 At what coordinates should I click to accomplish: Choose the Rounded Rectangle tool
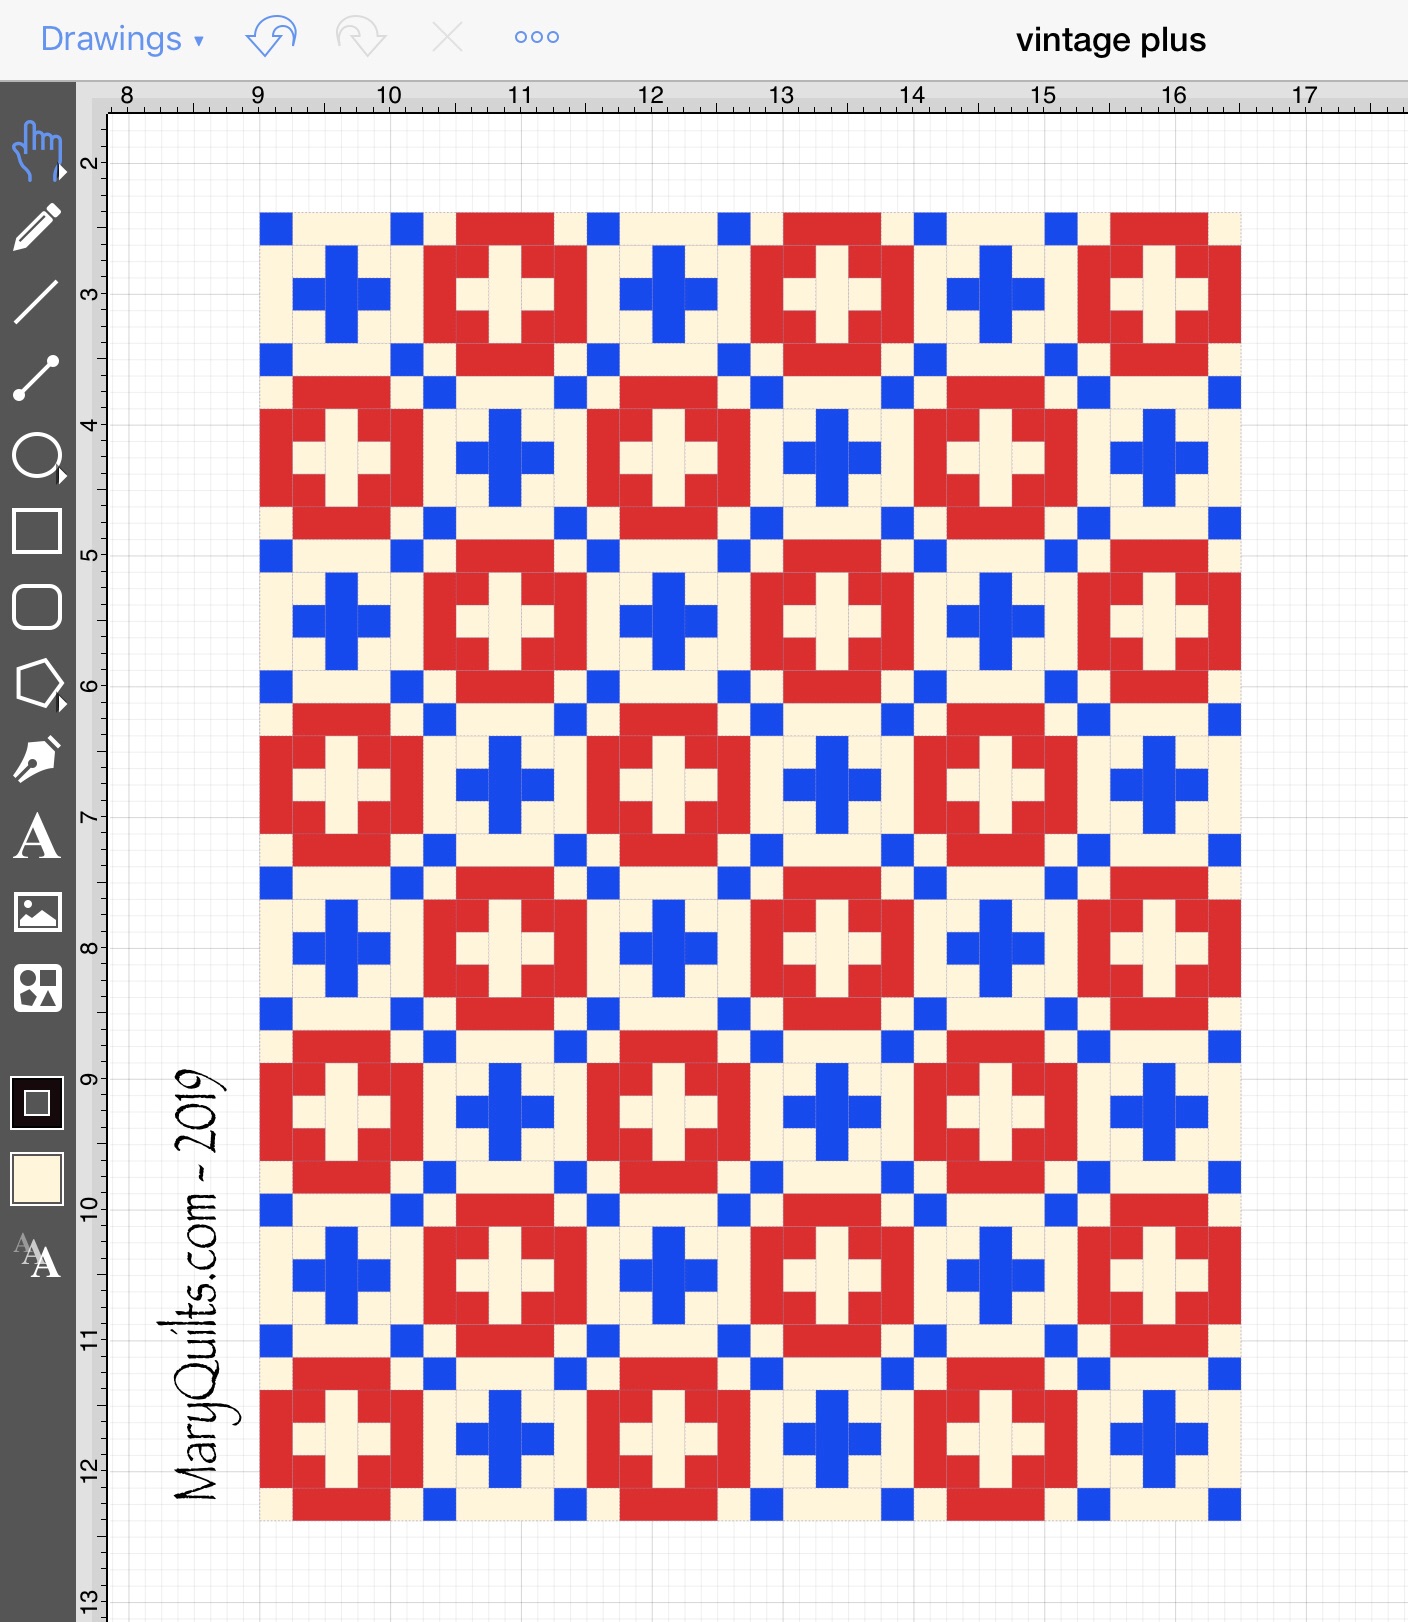point(37,606)
